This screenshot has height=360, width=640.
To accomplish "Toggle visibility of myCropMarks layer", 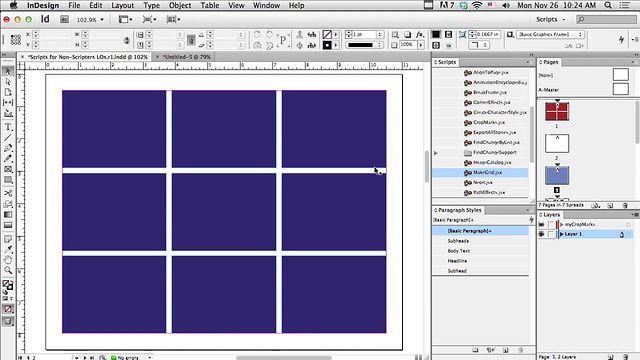I will pyautogui.click(x=542, y=224).
